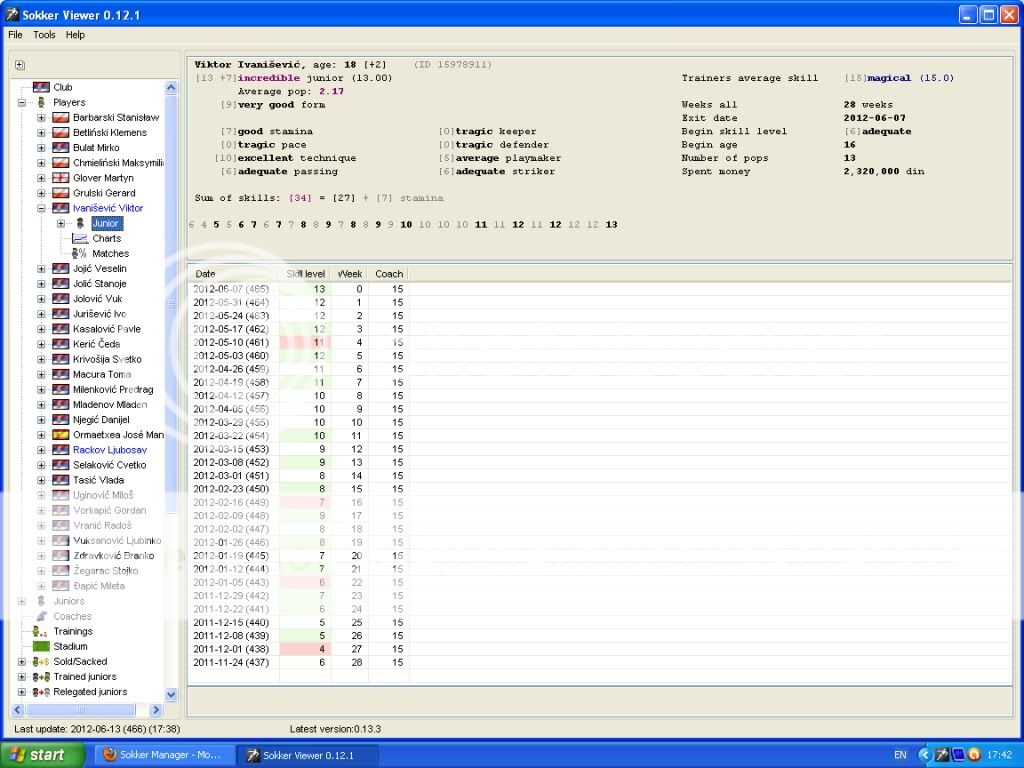Image resolution: width=1024 pixels, height=768 pixels.
Task: Open the Charts icon under Ivanišević Viktor
Action: point(80,239)
